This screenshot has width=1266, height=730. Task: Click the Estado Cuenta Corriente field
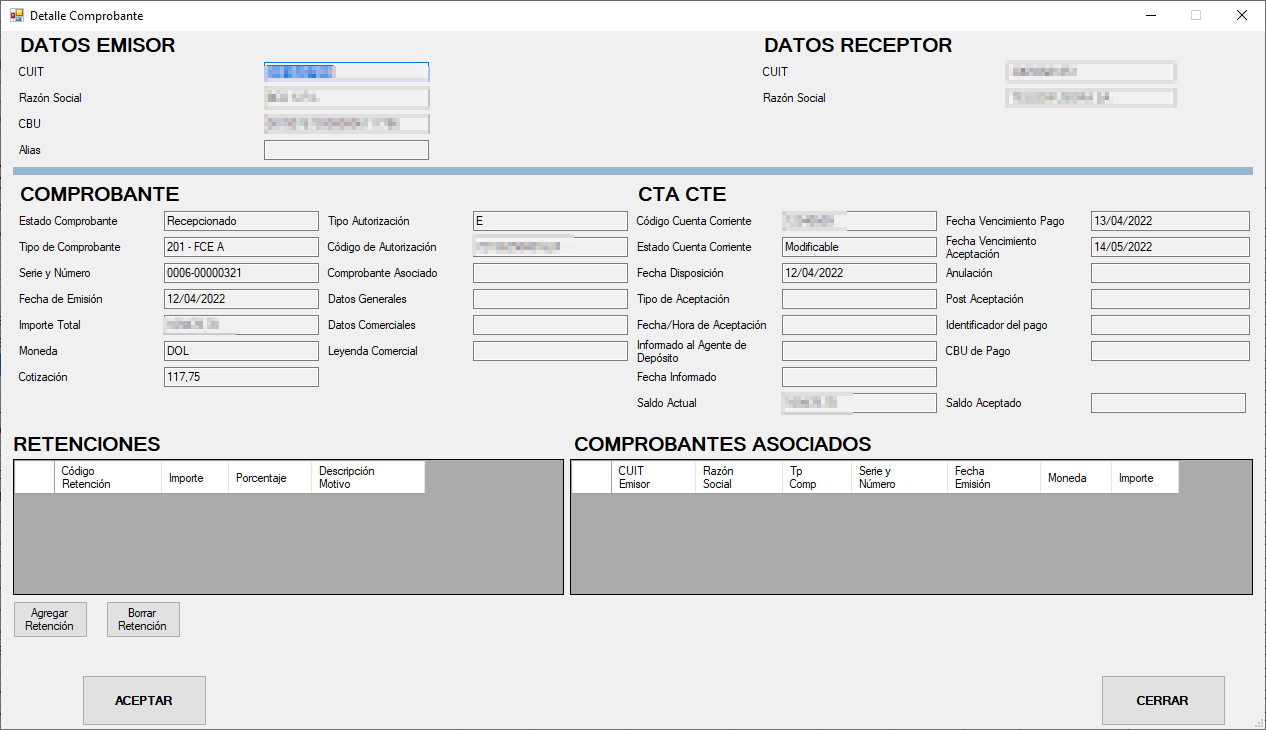click(x=859, y=247)
